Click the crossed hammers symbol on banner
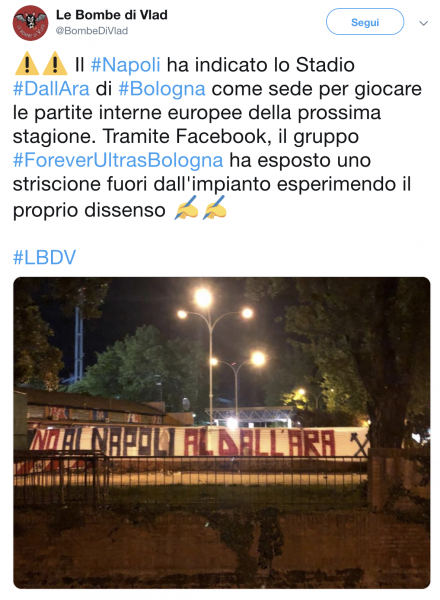Image resolution: width=440 pixels, height=600 pixels. coord(359,444)
